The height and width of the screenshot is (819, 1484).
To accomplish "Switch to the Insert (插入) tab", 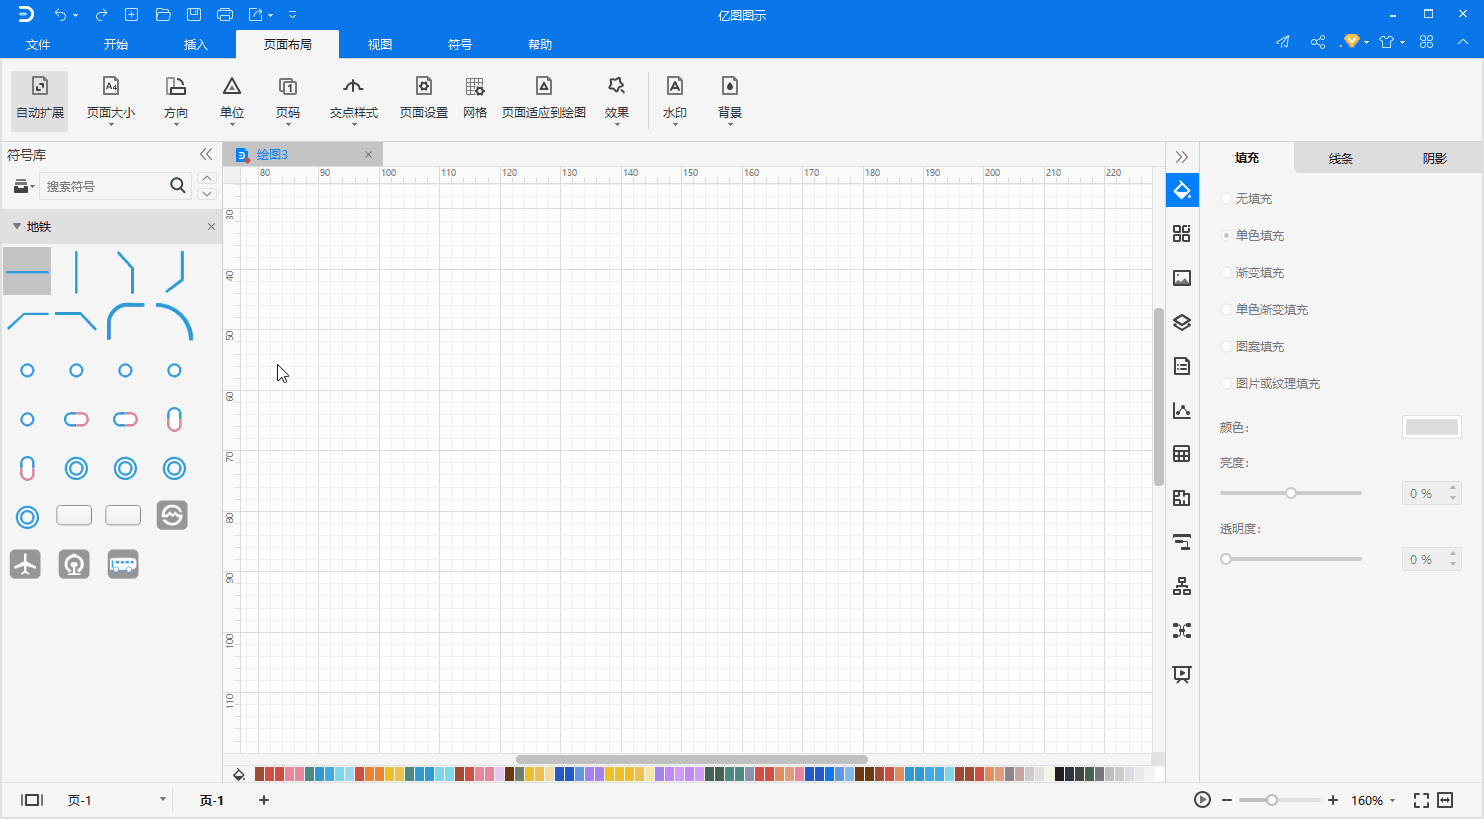I will [x=196, y=44].
